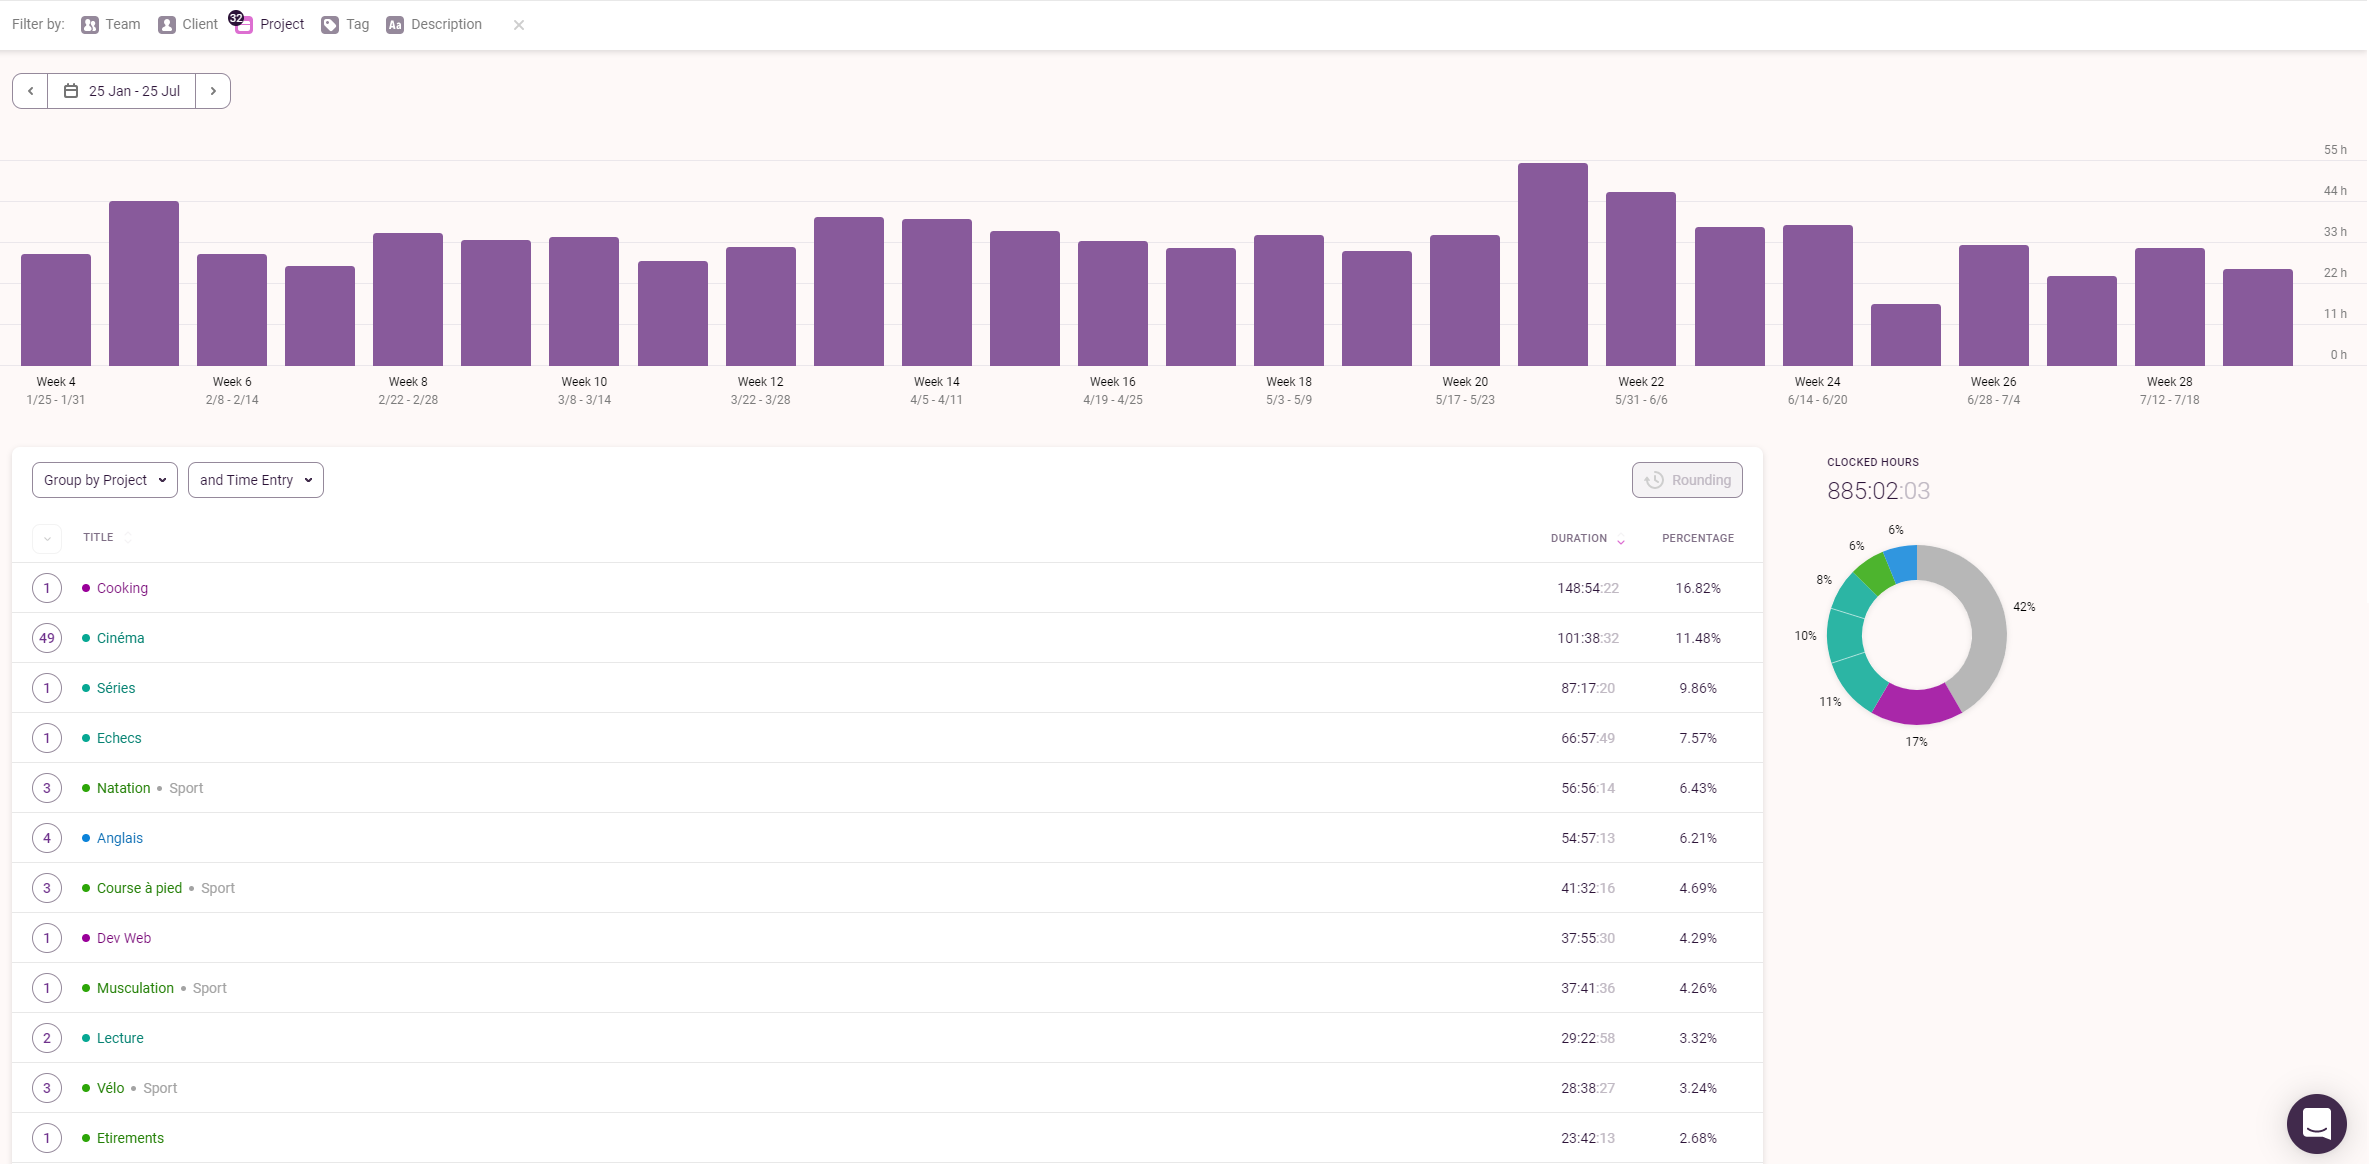Click the Tag filter icon

pos(330,25)
